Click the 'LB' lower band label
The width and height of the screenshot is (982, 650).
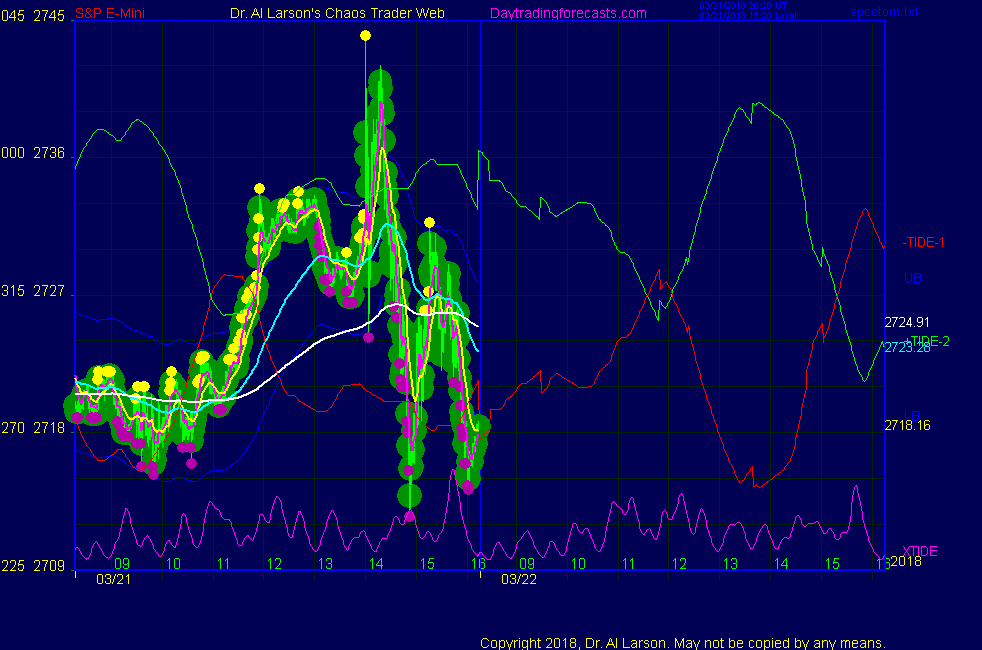[x=911, y=416]
